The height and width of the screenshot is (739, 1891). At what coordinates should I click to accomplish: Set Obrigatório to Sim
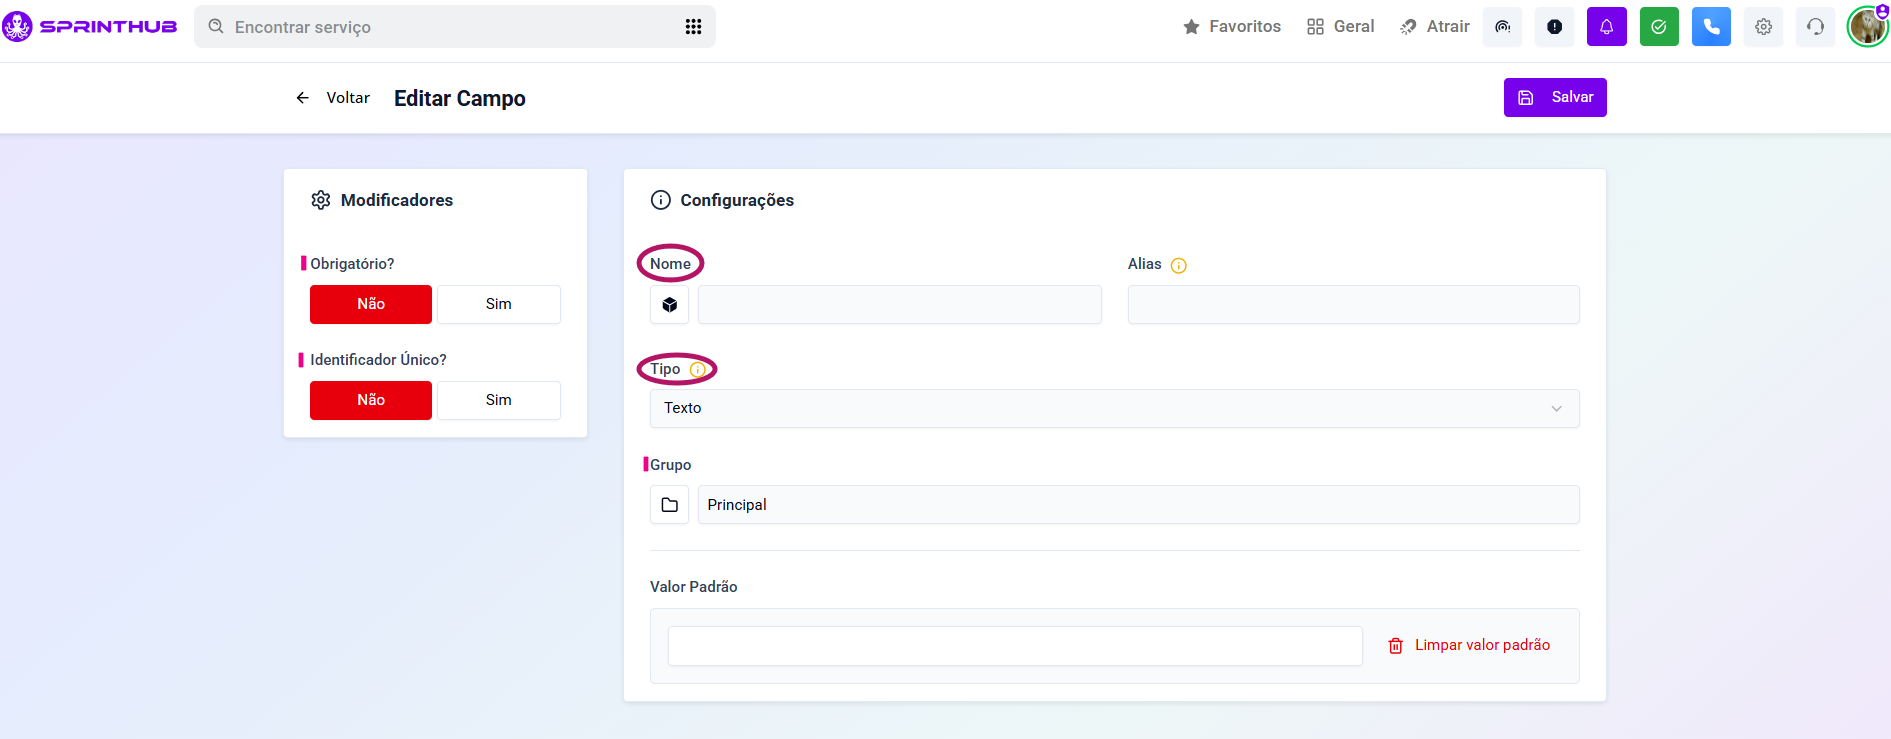pyautogui.click(x=498, y=304)
